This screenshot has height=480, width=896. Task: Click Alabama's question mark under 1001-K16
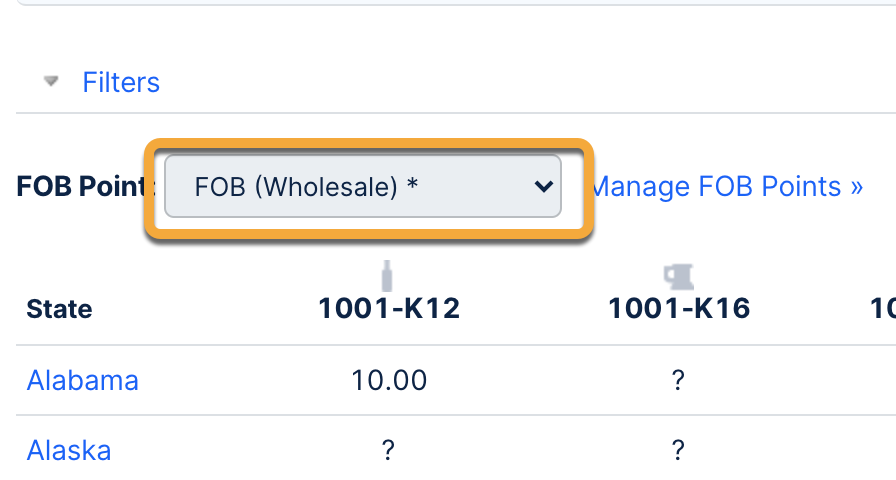tap(679, 380)
